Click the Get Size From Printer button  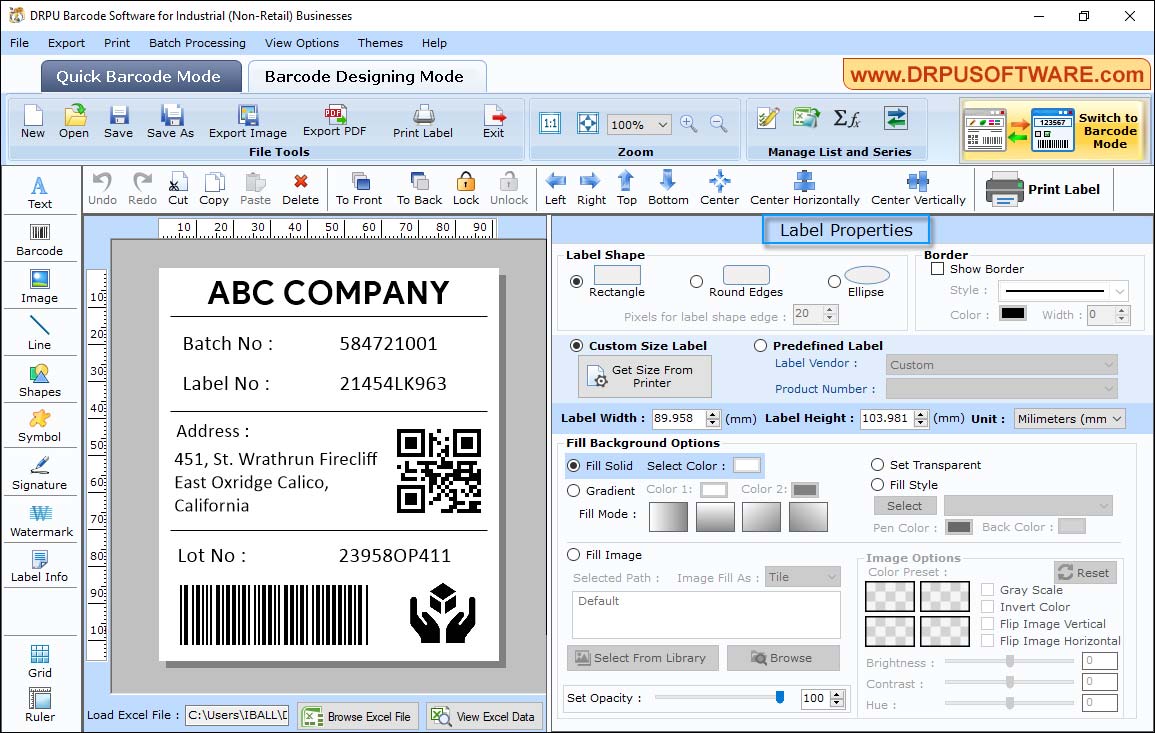tap(644, 376)
